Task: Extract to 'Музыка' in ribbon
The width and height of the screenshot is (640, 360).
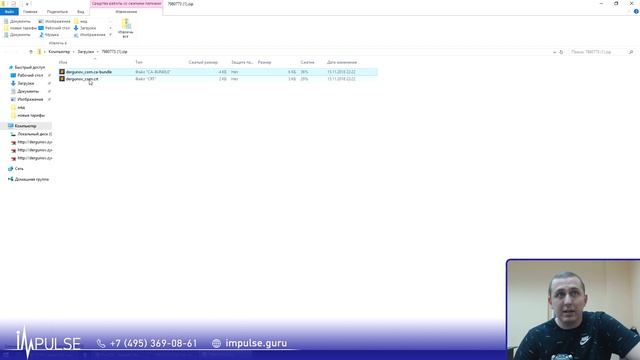Action: point(49,35)
